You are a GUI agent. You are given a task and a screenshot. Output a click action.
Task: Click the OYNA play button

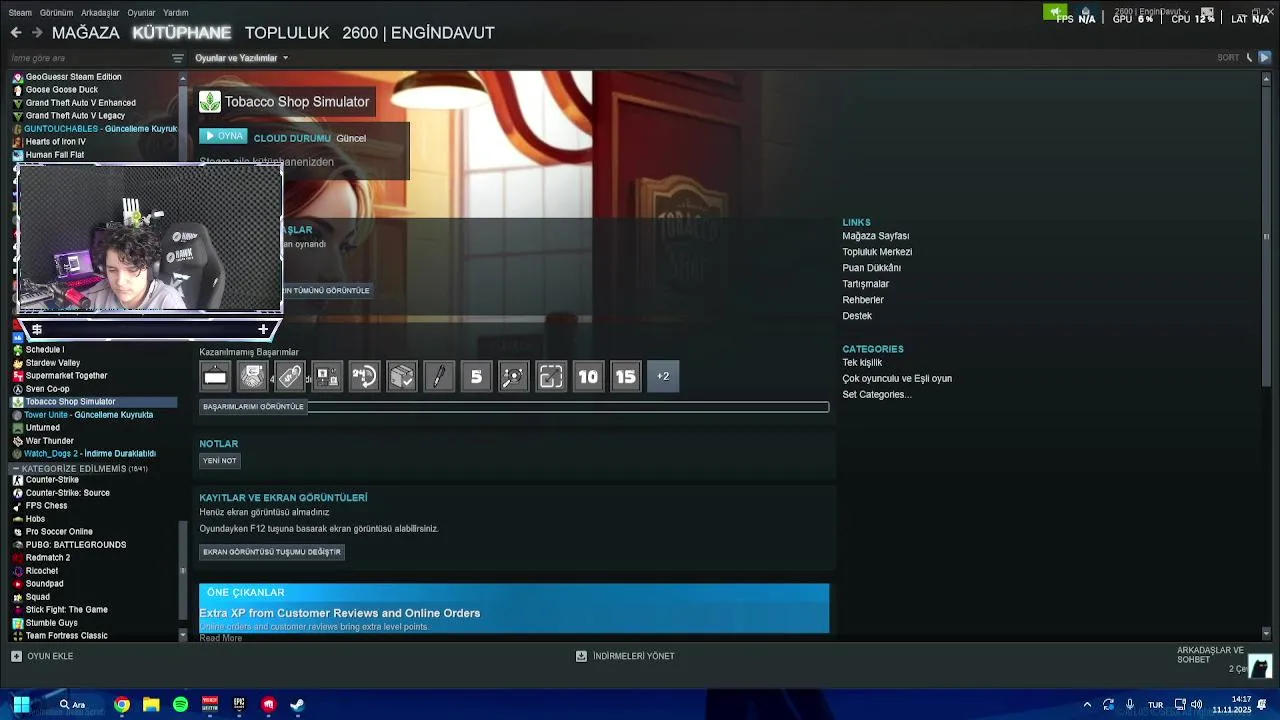(x=223, y=136)
